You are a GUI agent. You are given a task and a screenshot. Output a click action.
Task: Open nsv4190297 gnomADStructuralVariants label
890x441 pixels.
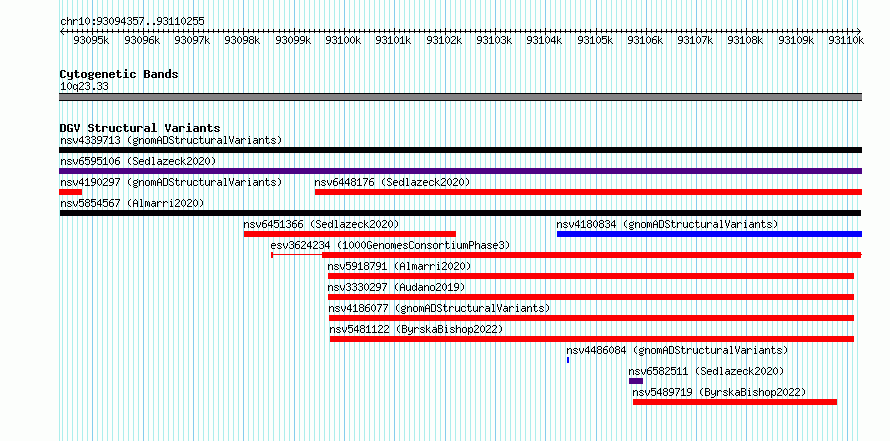[171, 182]
